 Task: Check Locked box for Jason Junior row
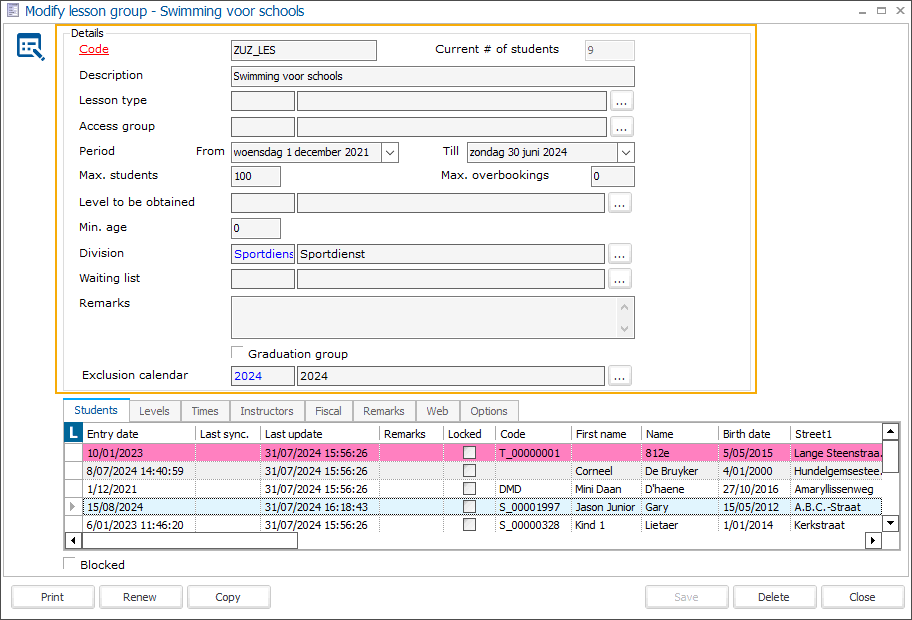pyautogui.click(x=469, y=507)
